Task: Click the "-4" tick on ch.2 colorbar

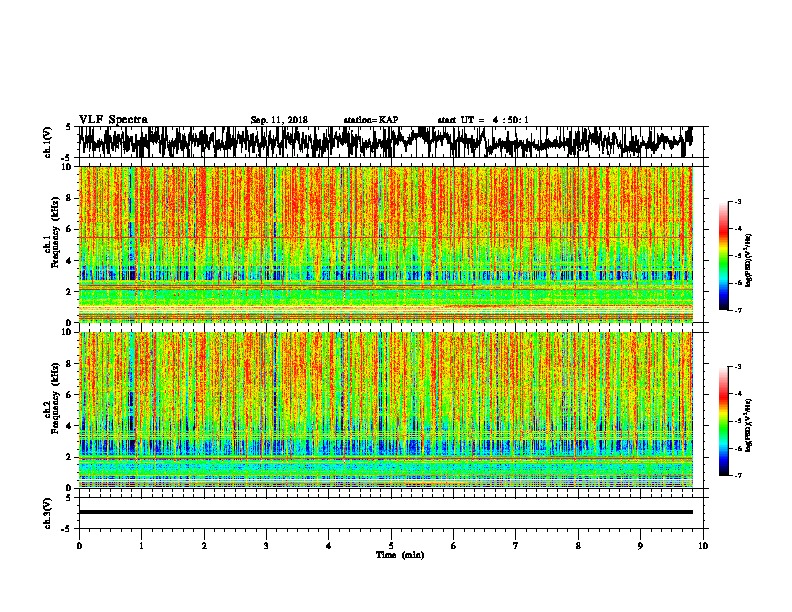Action: tap(738, 394)
